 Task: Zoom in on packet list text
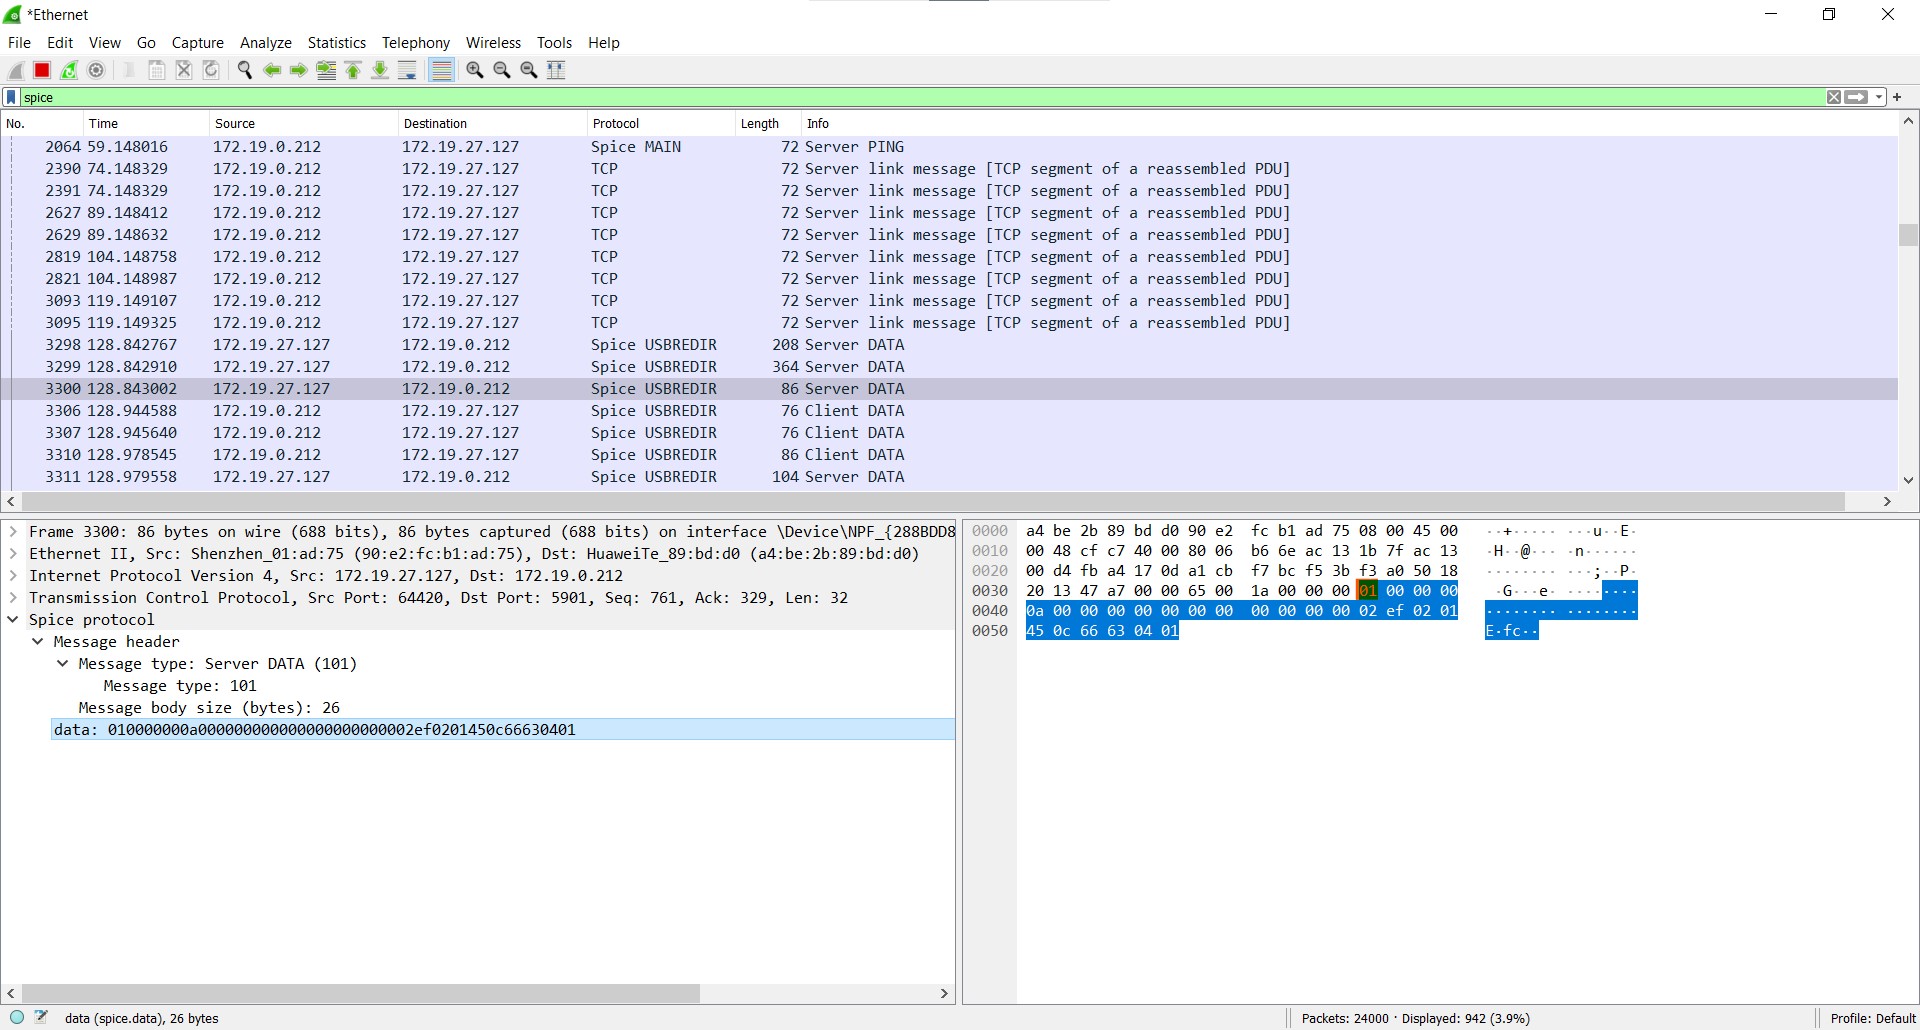click(475, 70)
